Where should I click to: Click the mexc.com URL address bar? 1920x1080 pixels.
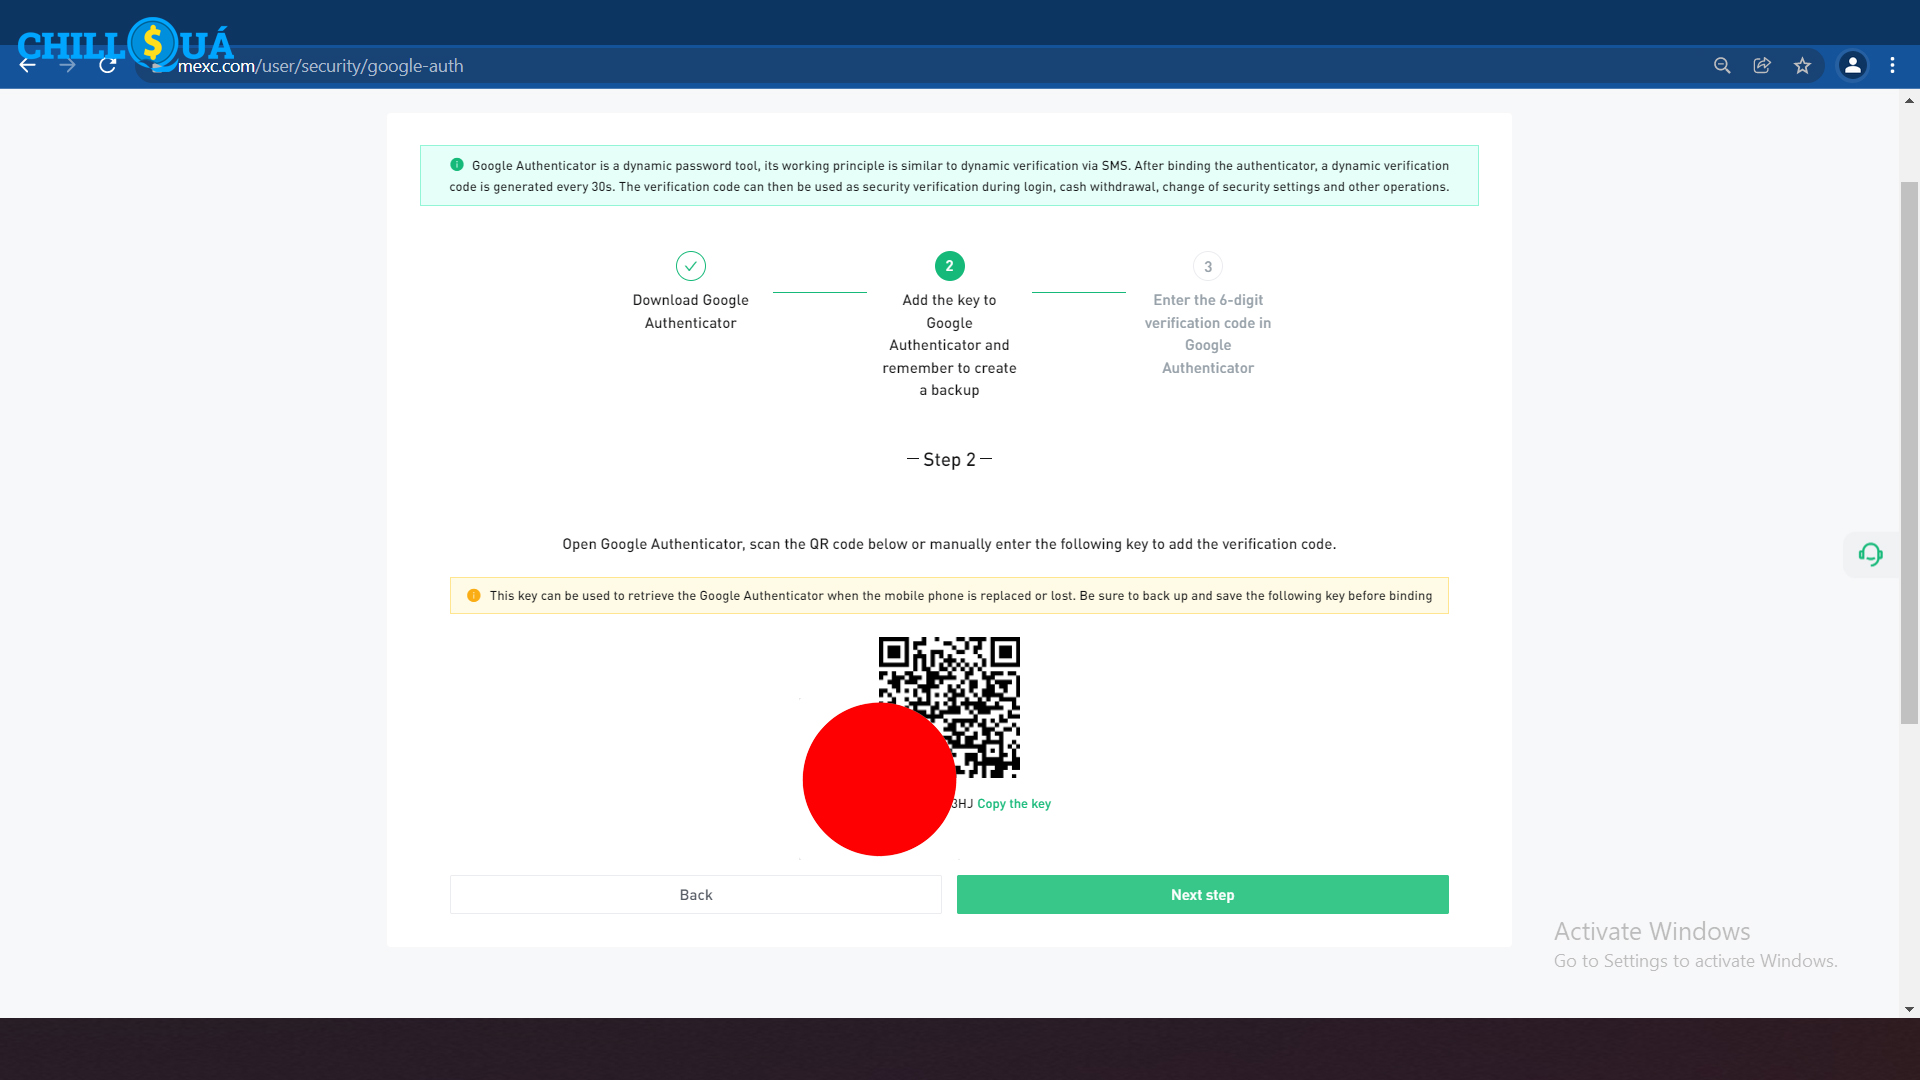(320, 66)
